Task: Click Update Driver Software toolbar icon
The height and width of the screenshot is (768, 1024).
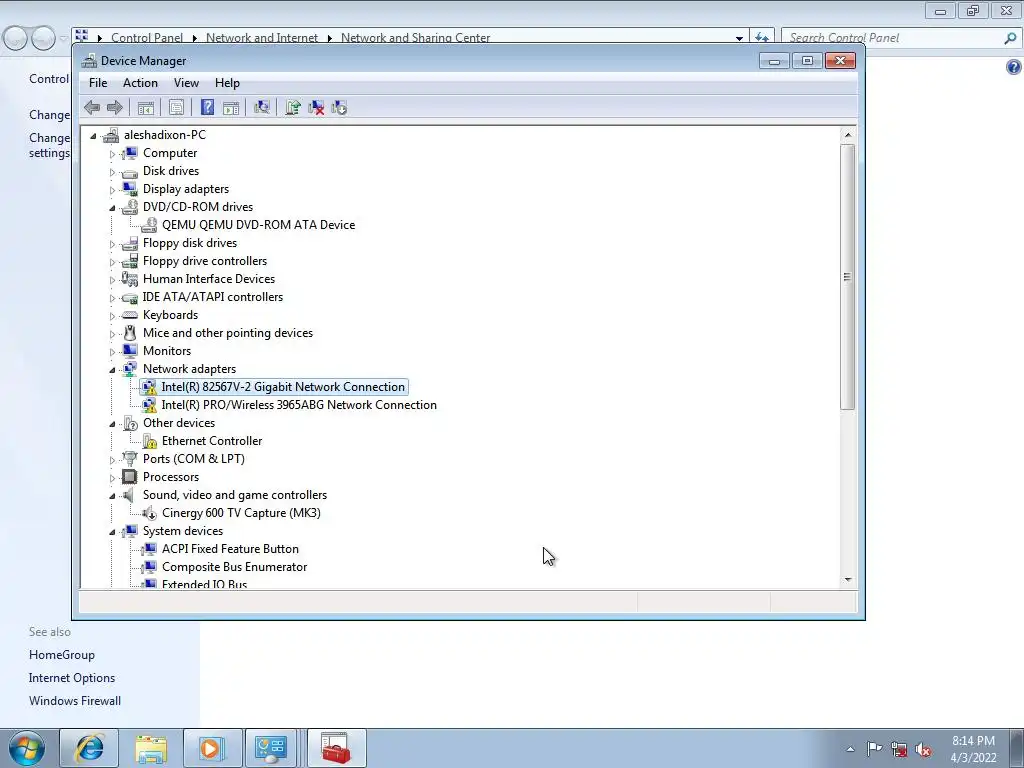Action: point(293,107)
